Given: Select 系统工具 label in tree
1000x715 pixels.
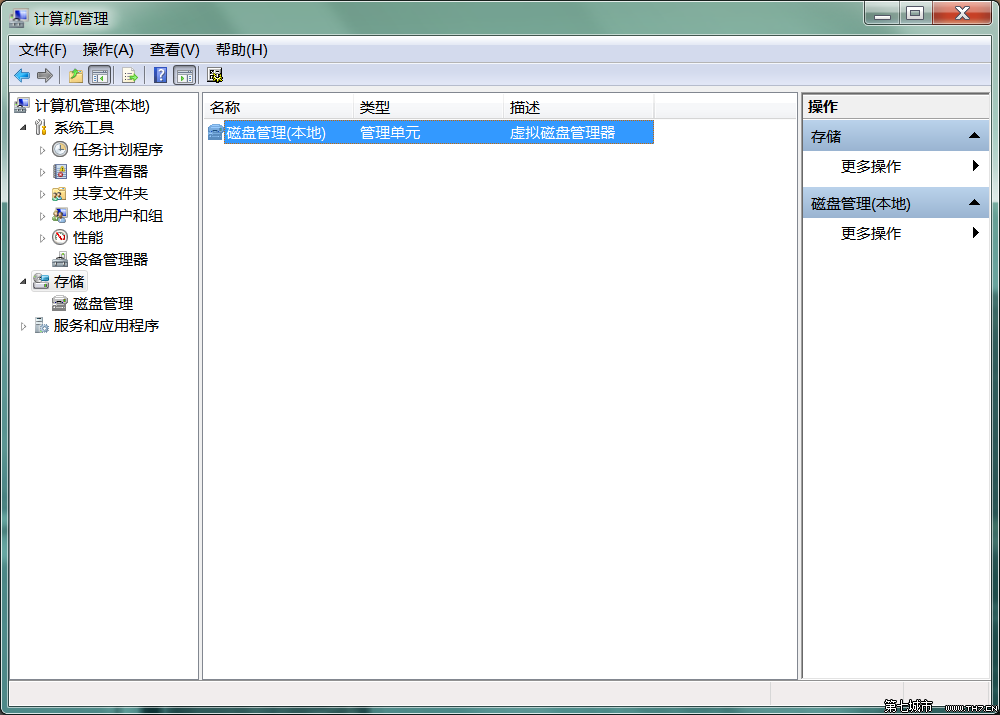Looking at the screenshot, I should [84, 128].
